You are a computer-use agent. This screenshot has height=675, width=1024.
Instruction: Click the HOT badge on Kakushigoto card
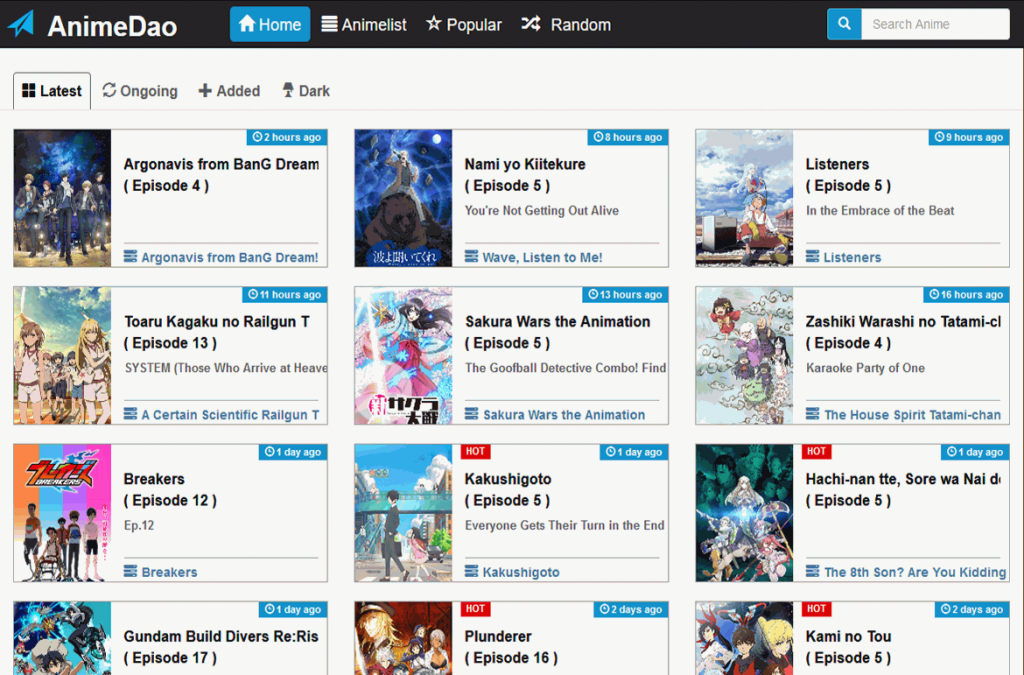[x=475, y=451]
